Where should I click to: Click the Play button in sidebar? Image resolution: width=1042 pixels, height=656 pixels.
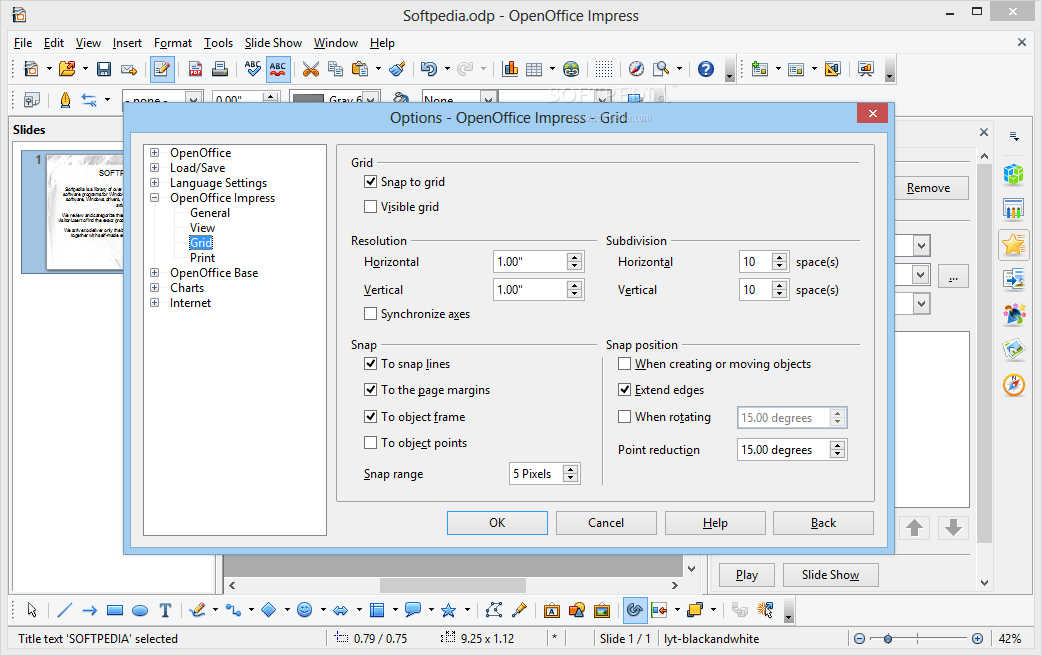click(x=747, y=575)
